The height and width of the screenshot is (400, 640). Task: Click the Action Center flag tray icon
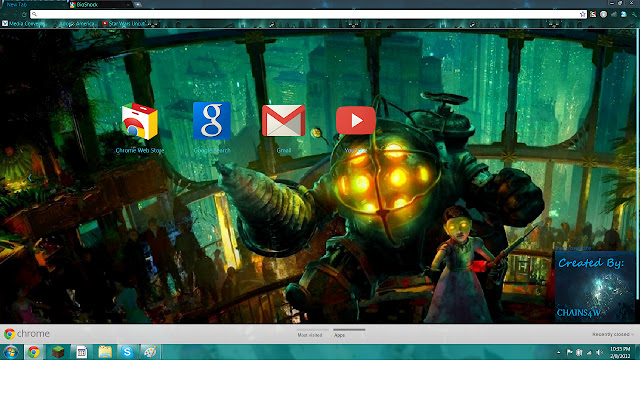pos(569,352)
